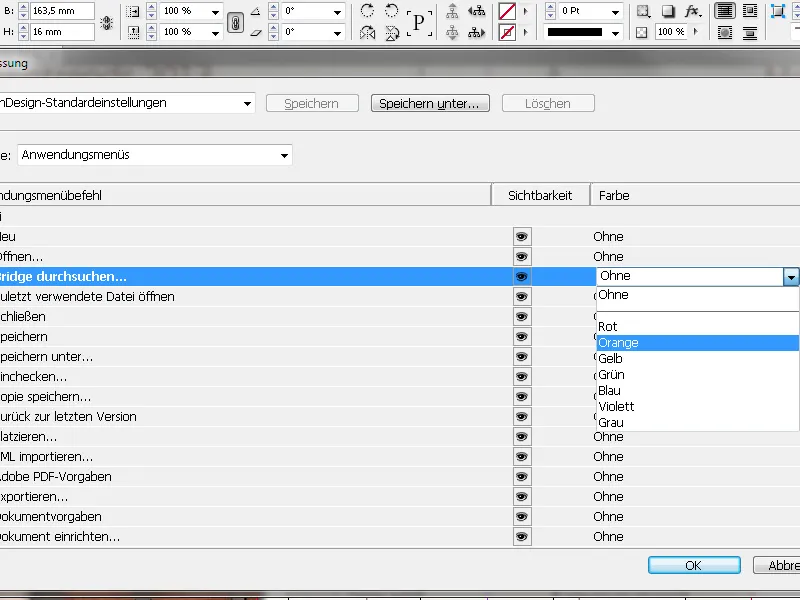Click the Sichtbarkeit column header

(540, 195)
